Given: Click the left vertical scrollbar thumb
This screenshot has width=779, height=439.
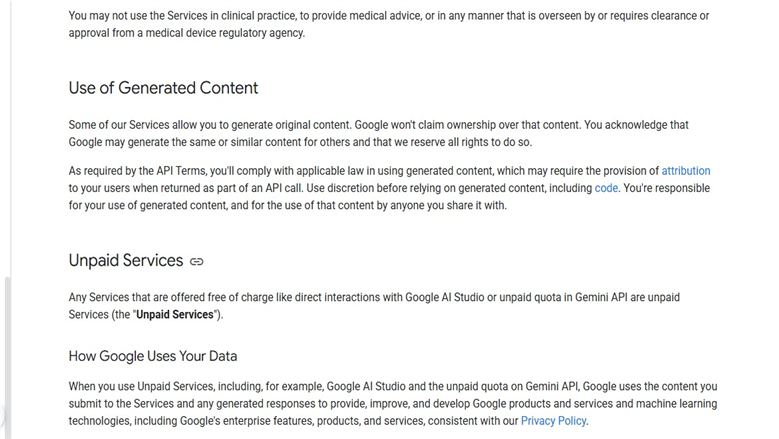Looking at the screenshot, I should point(7,358).
